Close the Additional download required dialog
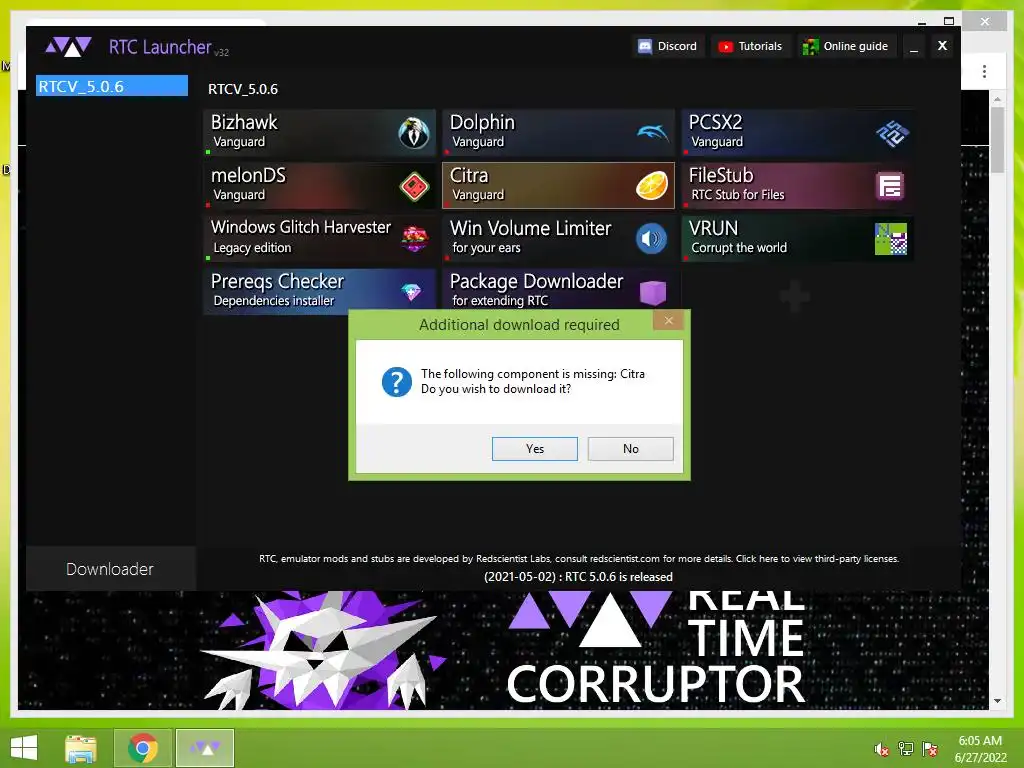The width and height of the screenshot is (1024, 768). [668, 321]
